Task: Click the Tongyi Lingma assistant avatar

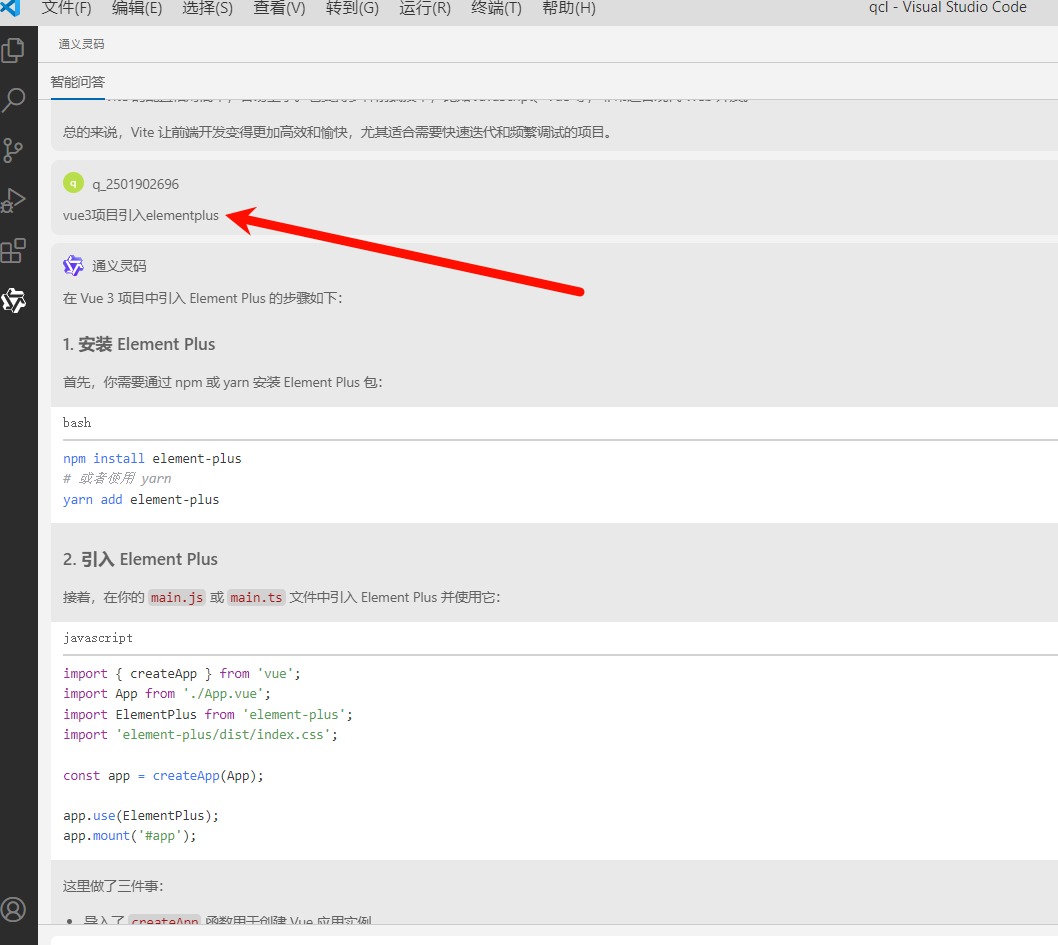Action: (73, 265)
